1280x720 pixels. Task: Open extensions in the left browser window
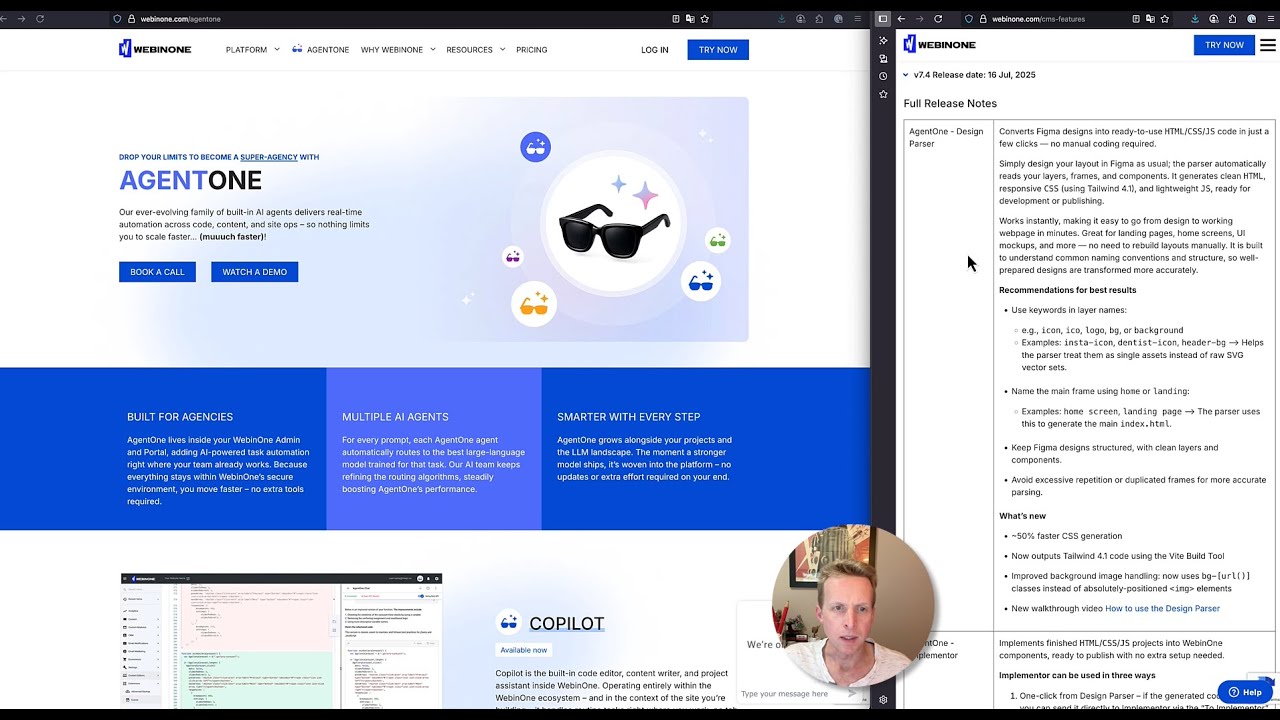tap(819, 19)
